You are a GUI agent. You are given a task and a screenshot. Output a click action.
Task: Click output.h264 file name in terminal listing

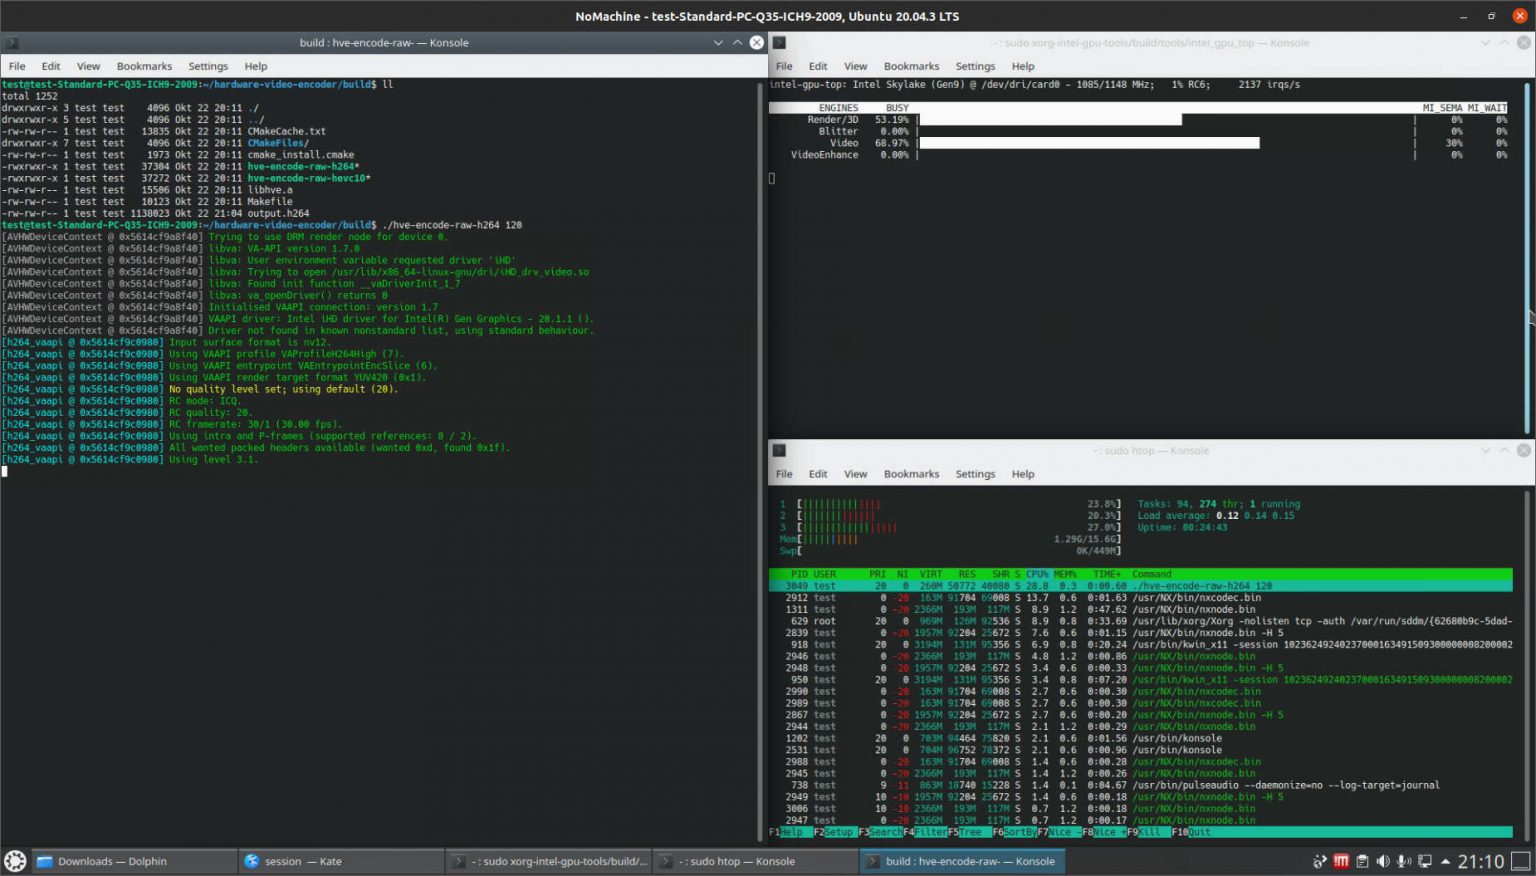tap(279, 213)
